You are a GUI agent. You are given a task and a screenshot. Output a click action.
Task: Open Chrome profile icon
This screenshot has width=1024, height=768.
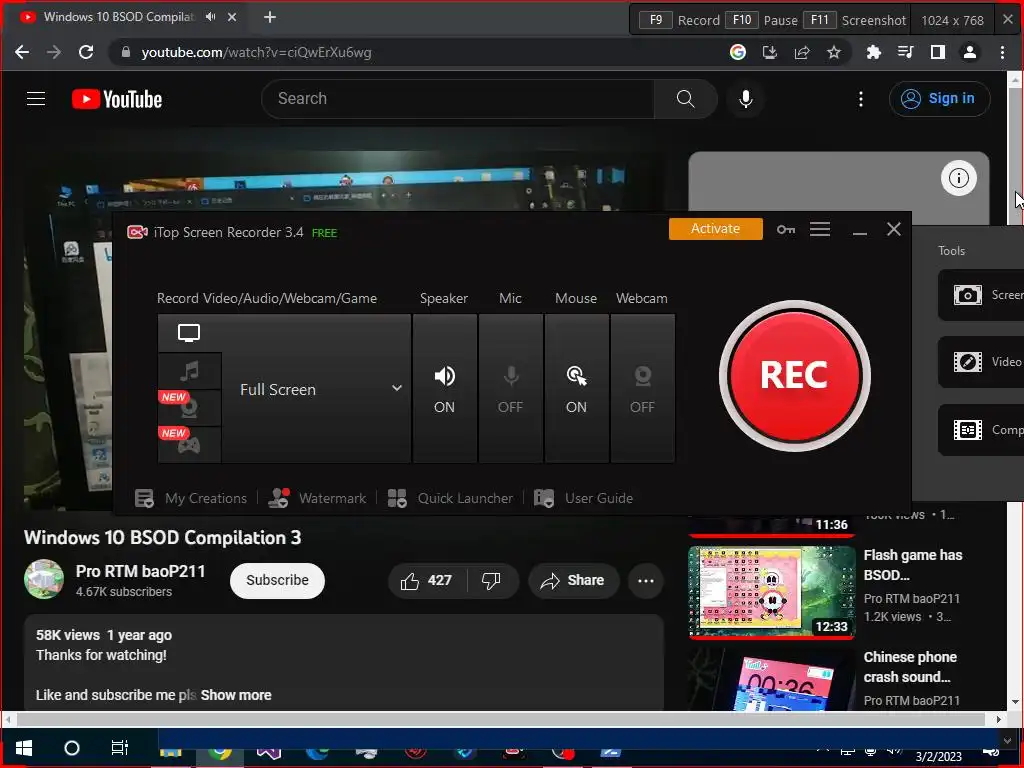pyautogui.click(x=969, y=52)
